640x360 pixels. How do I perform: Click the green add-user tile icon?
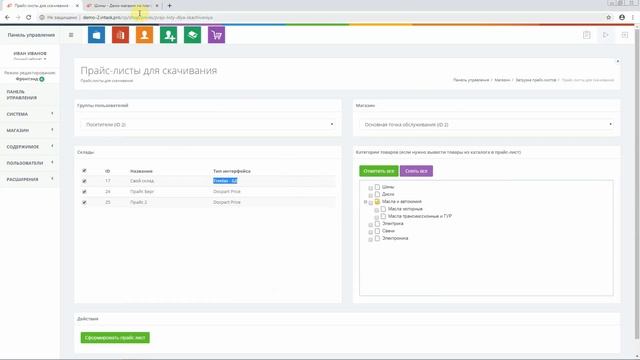coord(169,35)
